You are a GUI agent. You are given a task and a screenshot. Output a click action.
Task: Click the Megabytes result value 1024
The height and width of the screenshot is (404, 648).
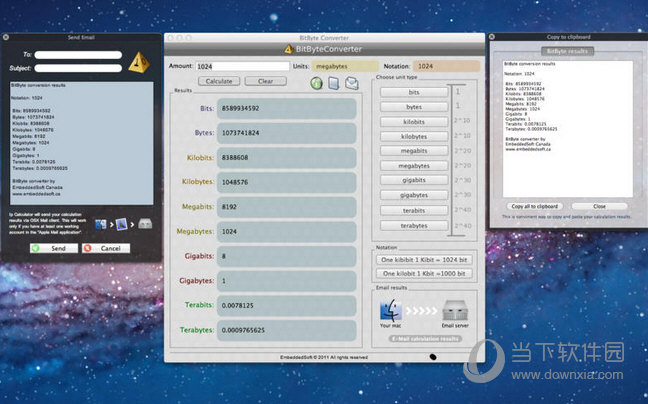point(286,232)
